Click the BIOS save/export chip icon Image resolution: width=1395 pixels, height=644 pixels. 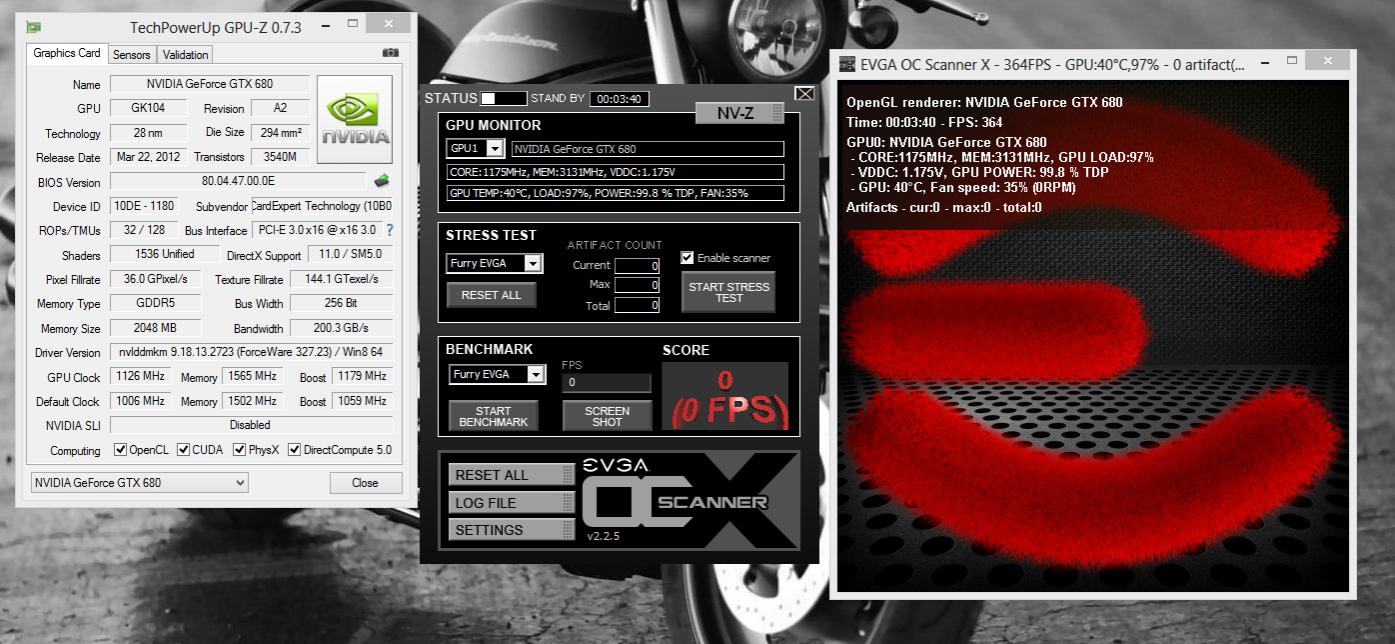point(381,181)
